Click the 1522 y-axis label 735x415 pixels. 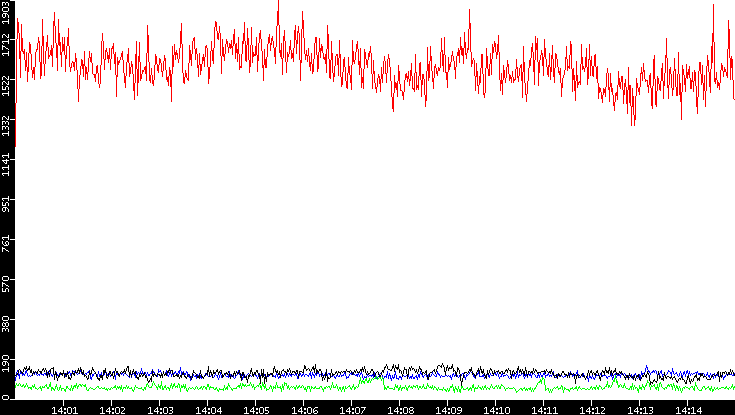pos(6,87)
